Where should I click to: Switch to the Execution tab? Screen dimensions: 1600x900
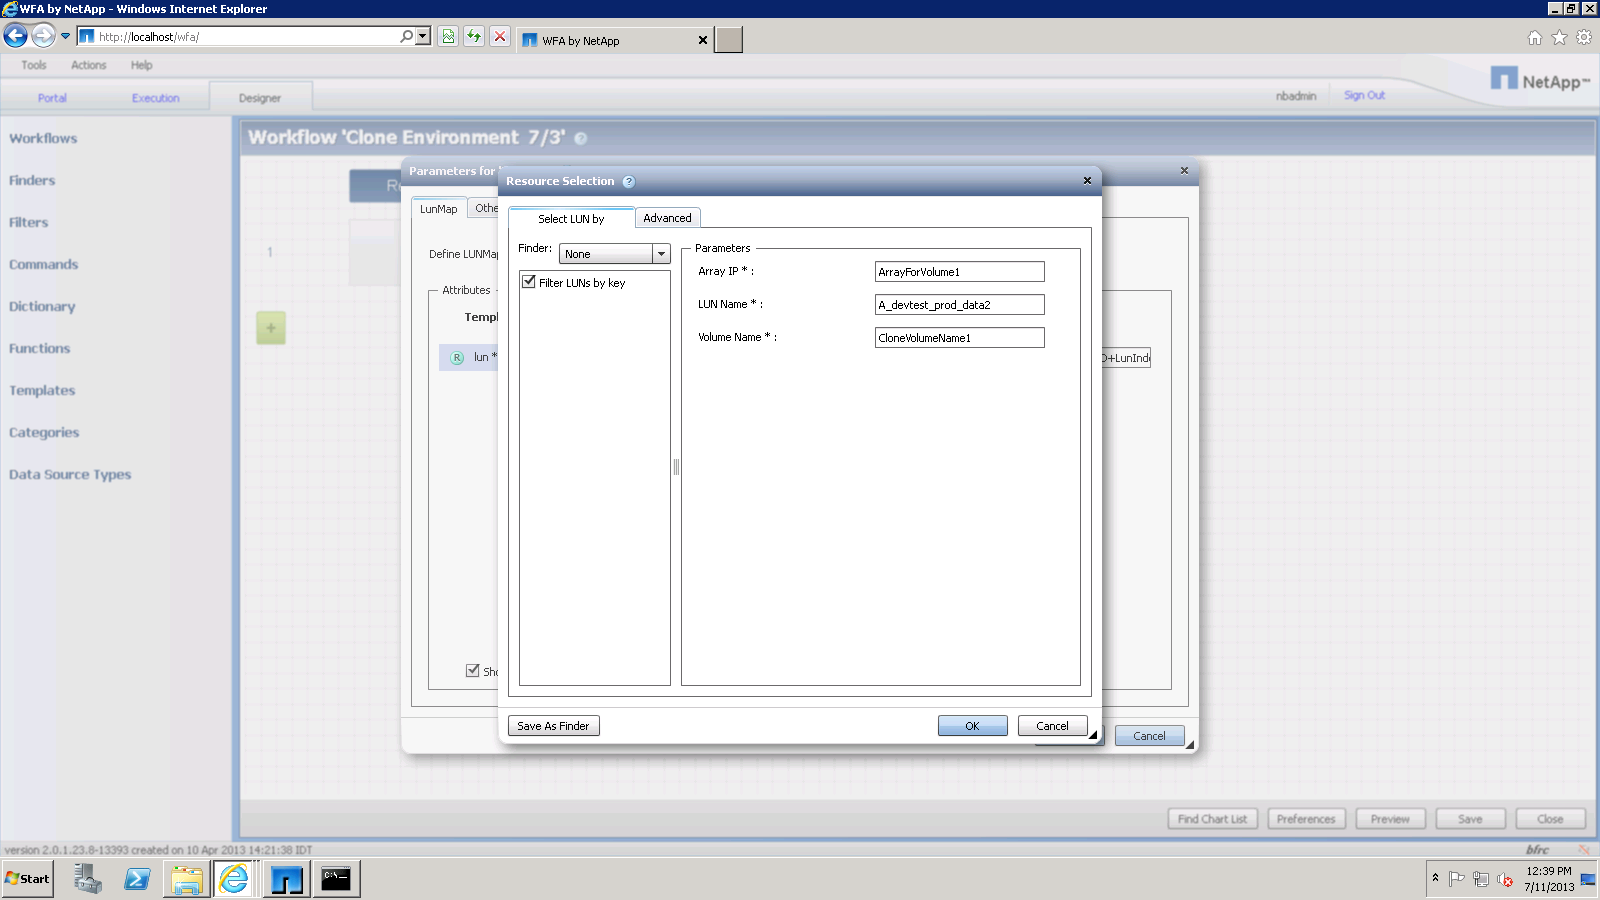(x=156, y=98)
